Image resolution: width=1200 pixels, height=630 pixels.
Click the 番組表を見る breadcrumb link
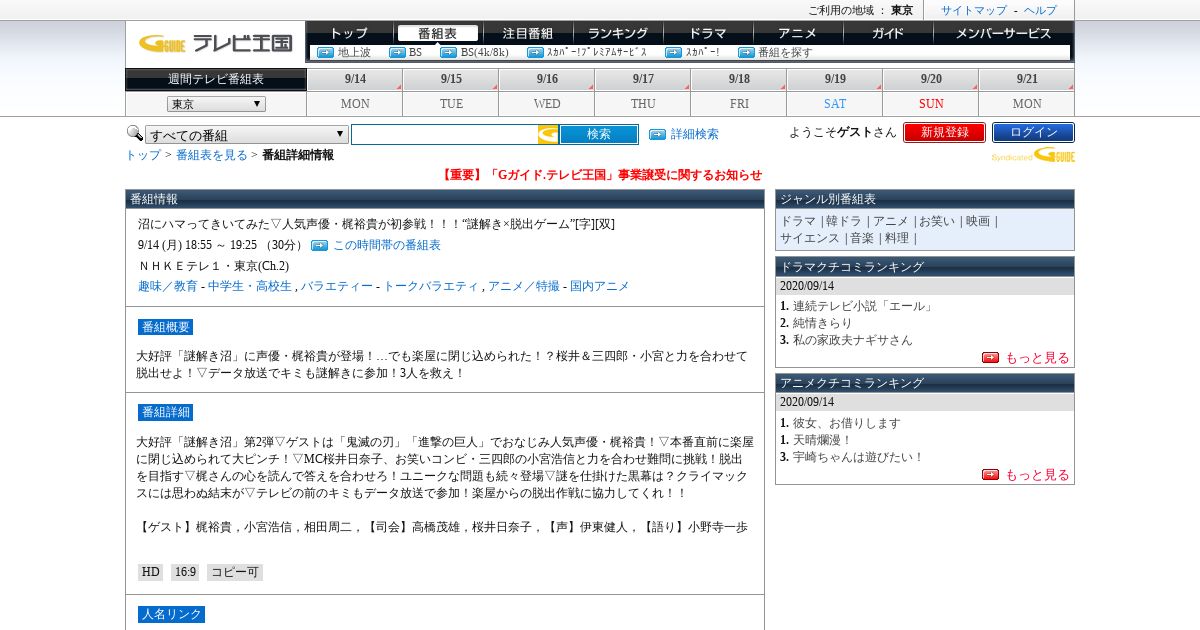click(212, 155)
